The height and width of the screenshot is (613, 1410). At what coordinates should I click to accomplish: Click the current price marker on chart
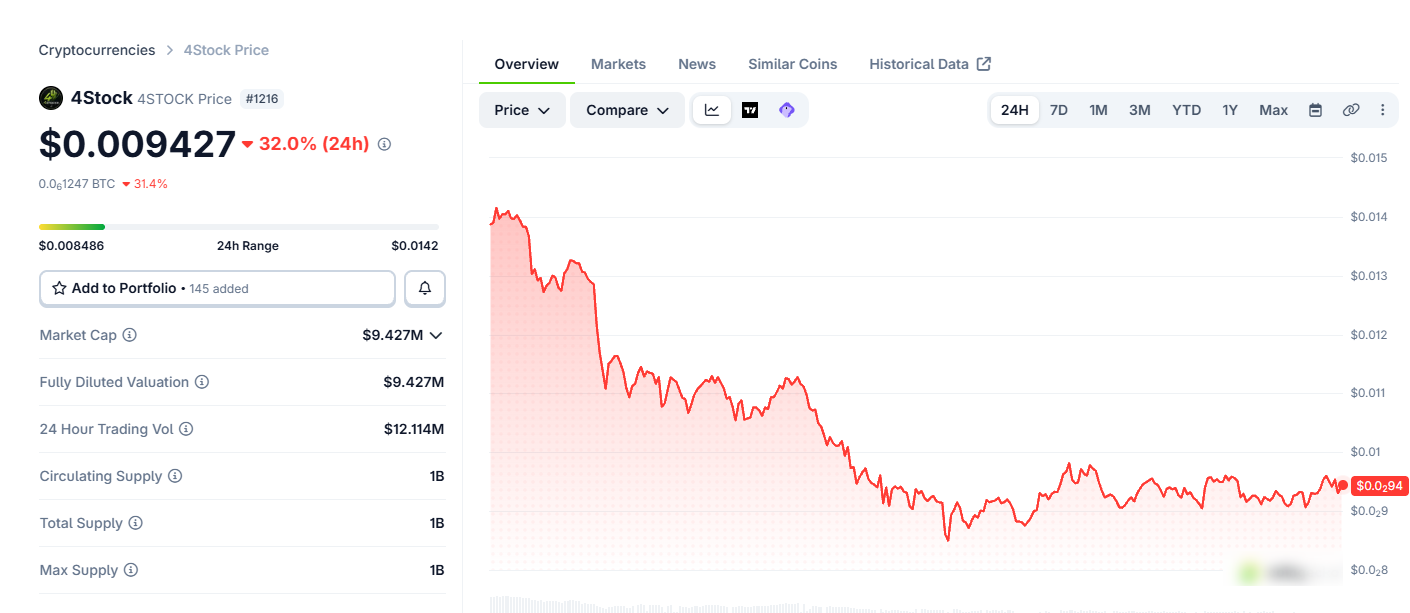coord(1380,486)
